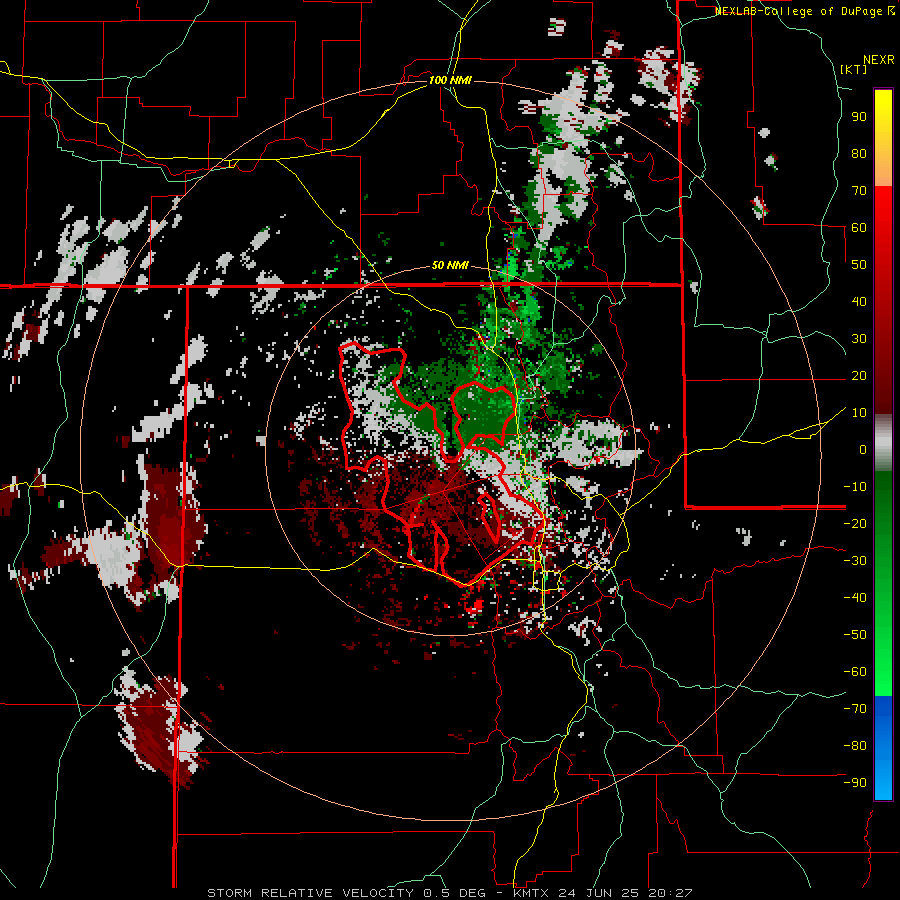The width and height of the screenshot is (900, 900).
Task: Click the -80 value on velocity scale
Action: tap(855, 746)
